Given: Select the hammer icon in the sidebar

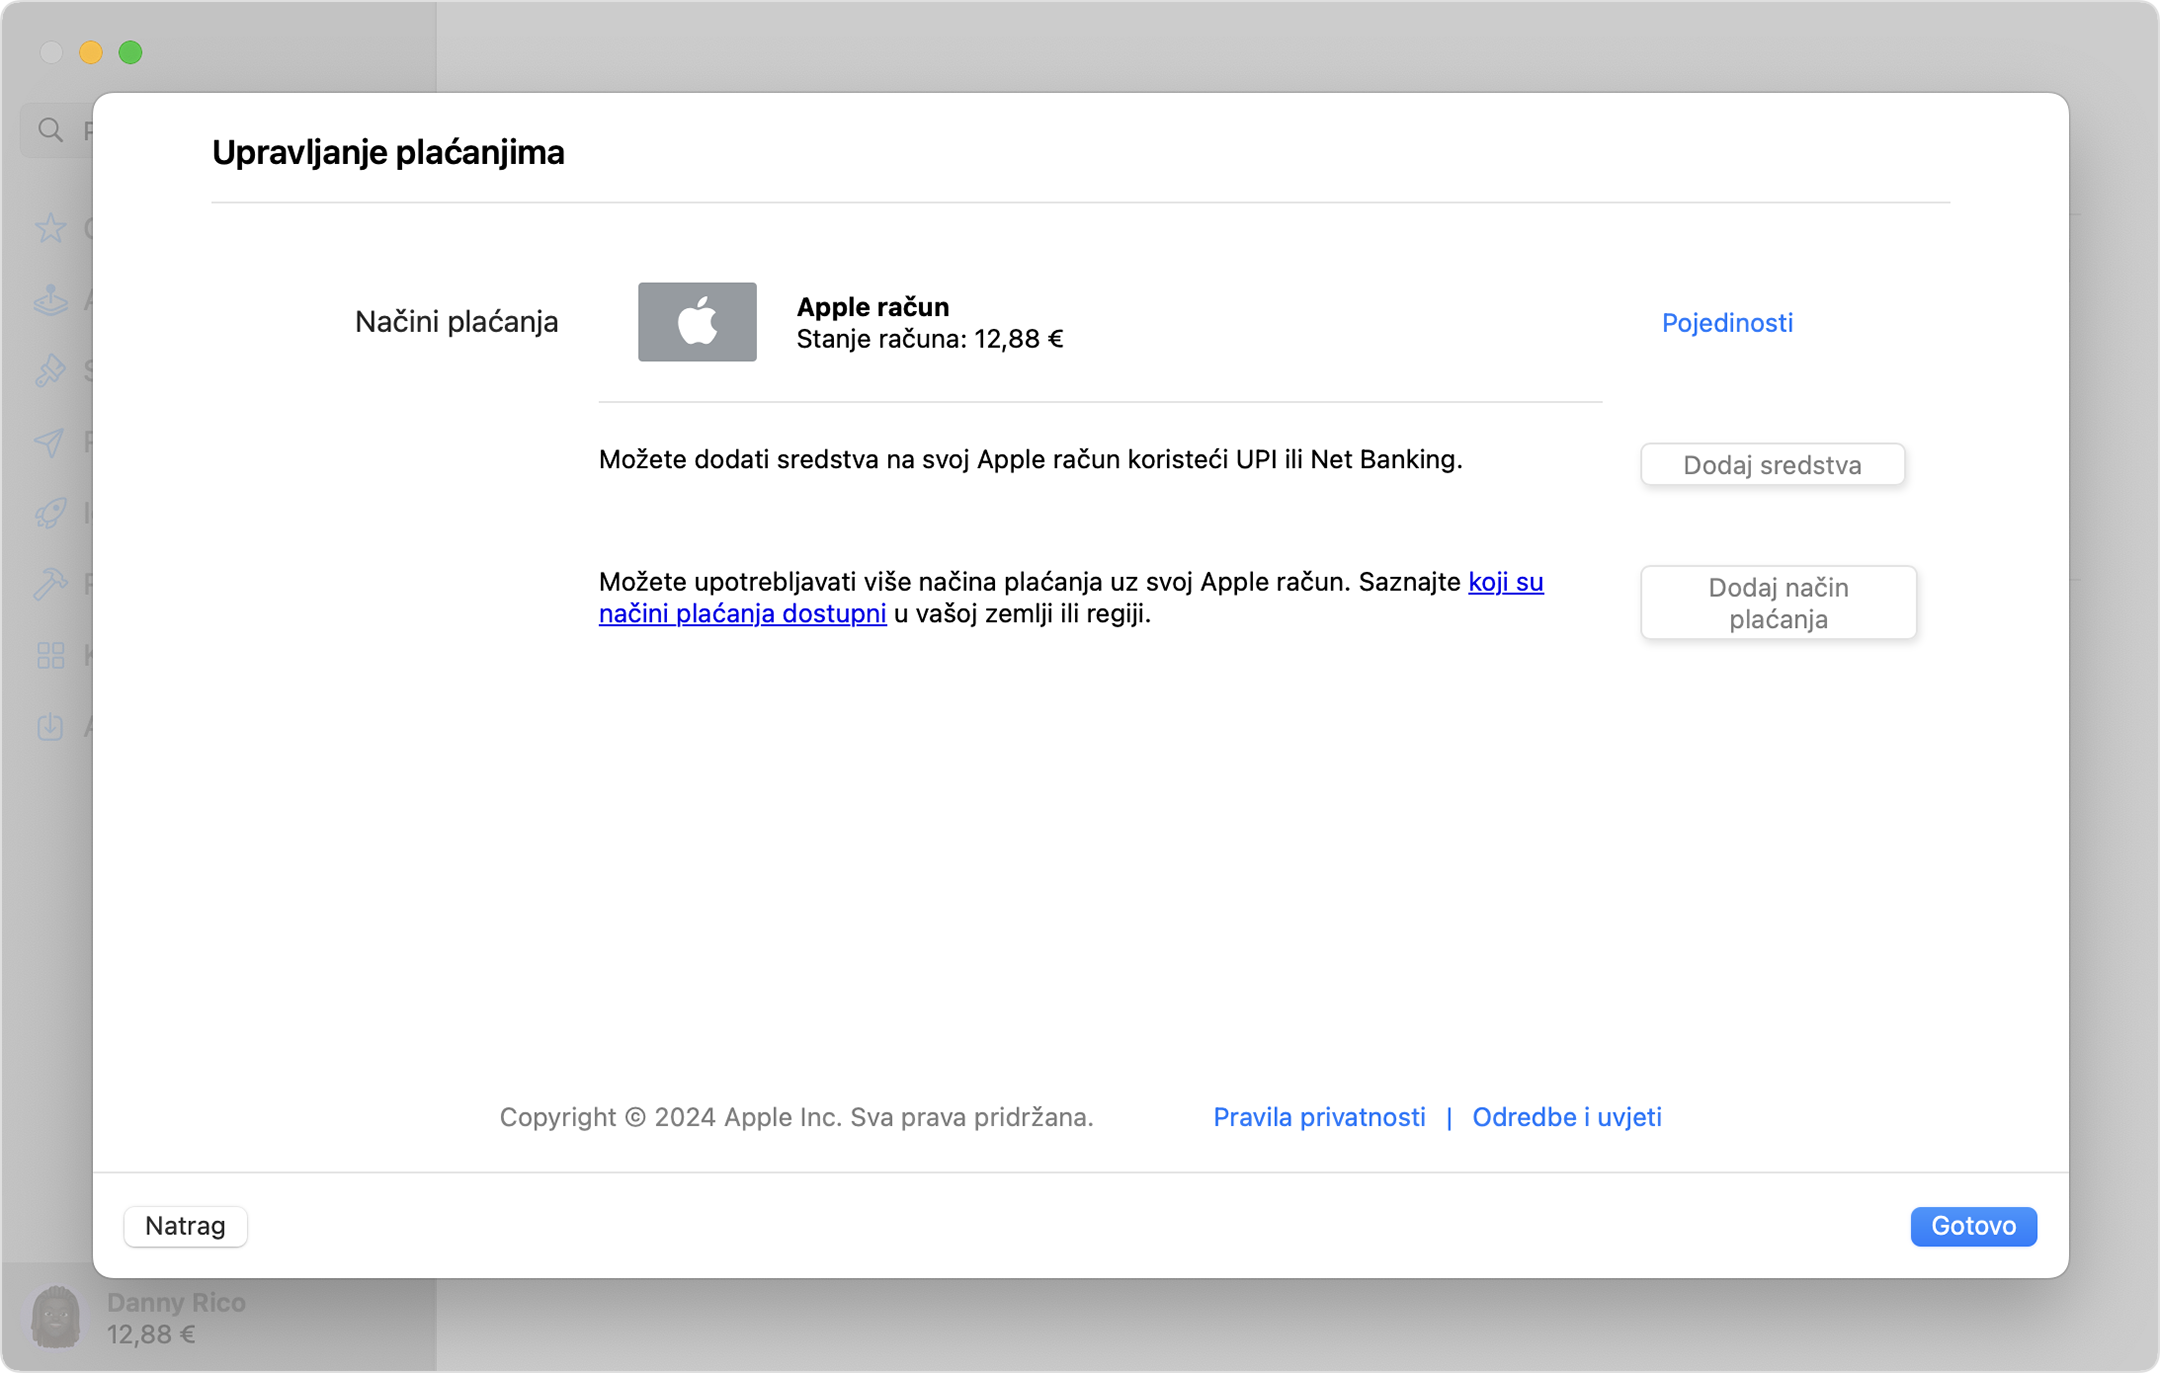Looking at the screenshot, I should 50,584.
